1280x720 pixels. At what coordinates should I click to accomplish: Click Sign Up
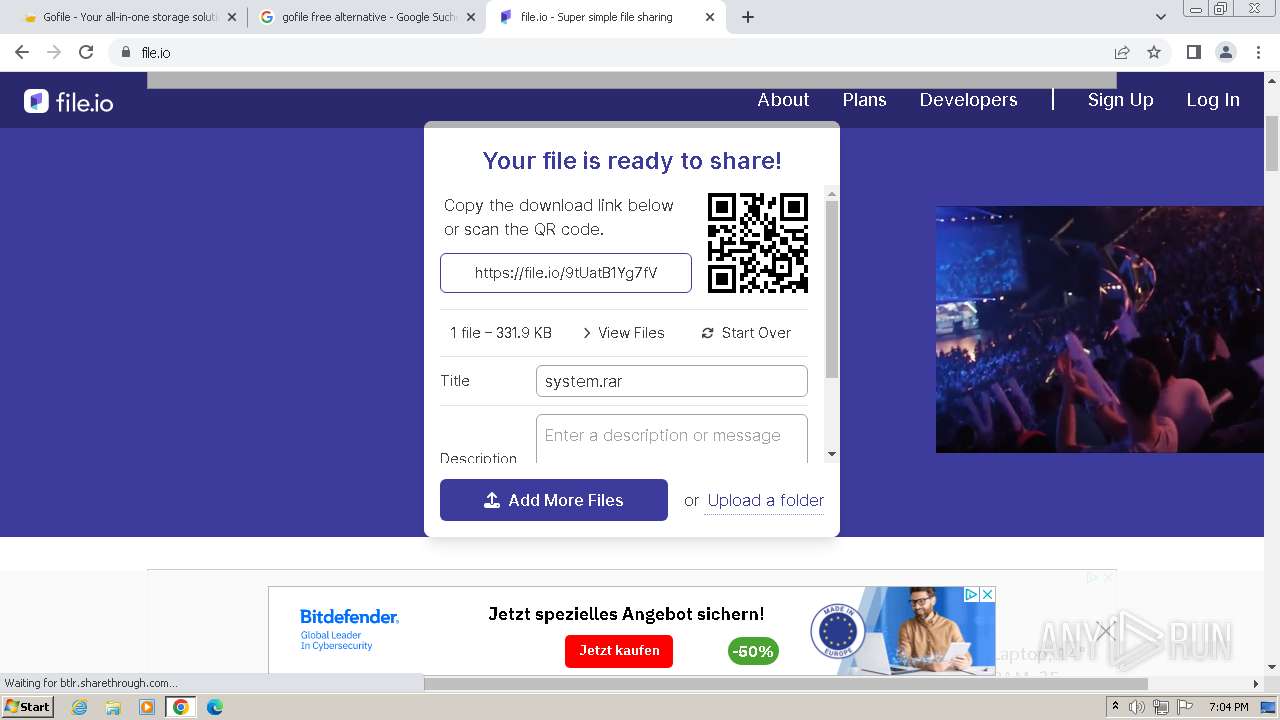pyautogui.click(x=1120, y=100)
